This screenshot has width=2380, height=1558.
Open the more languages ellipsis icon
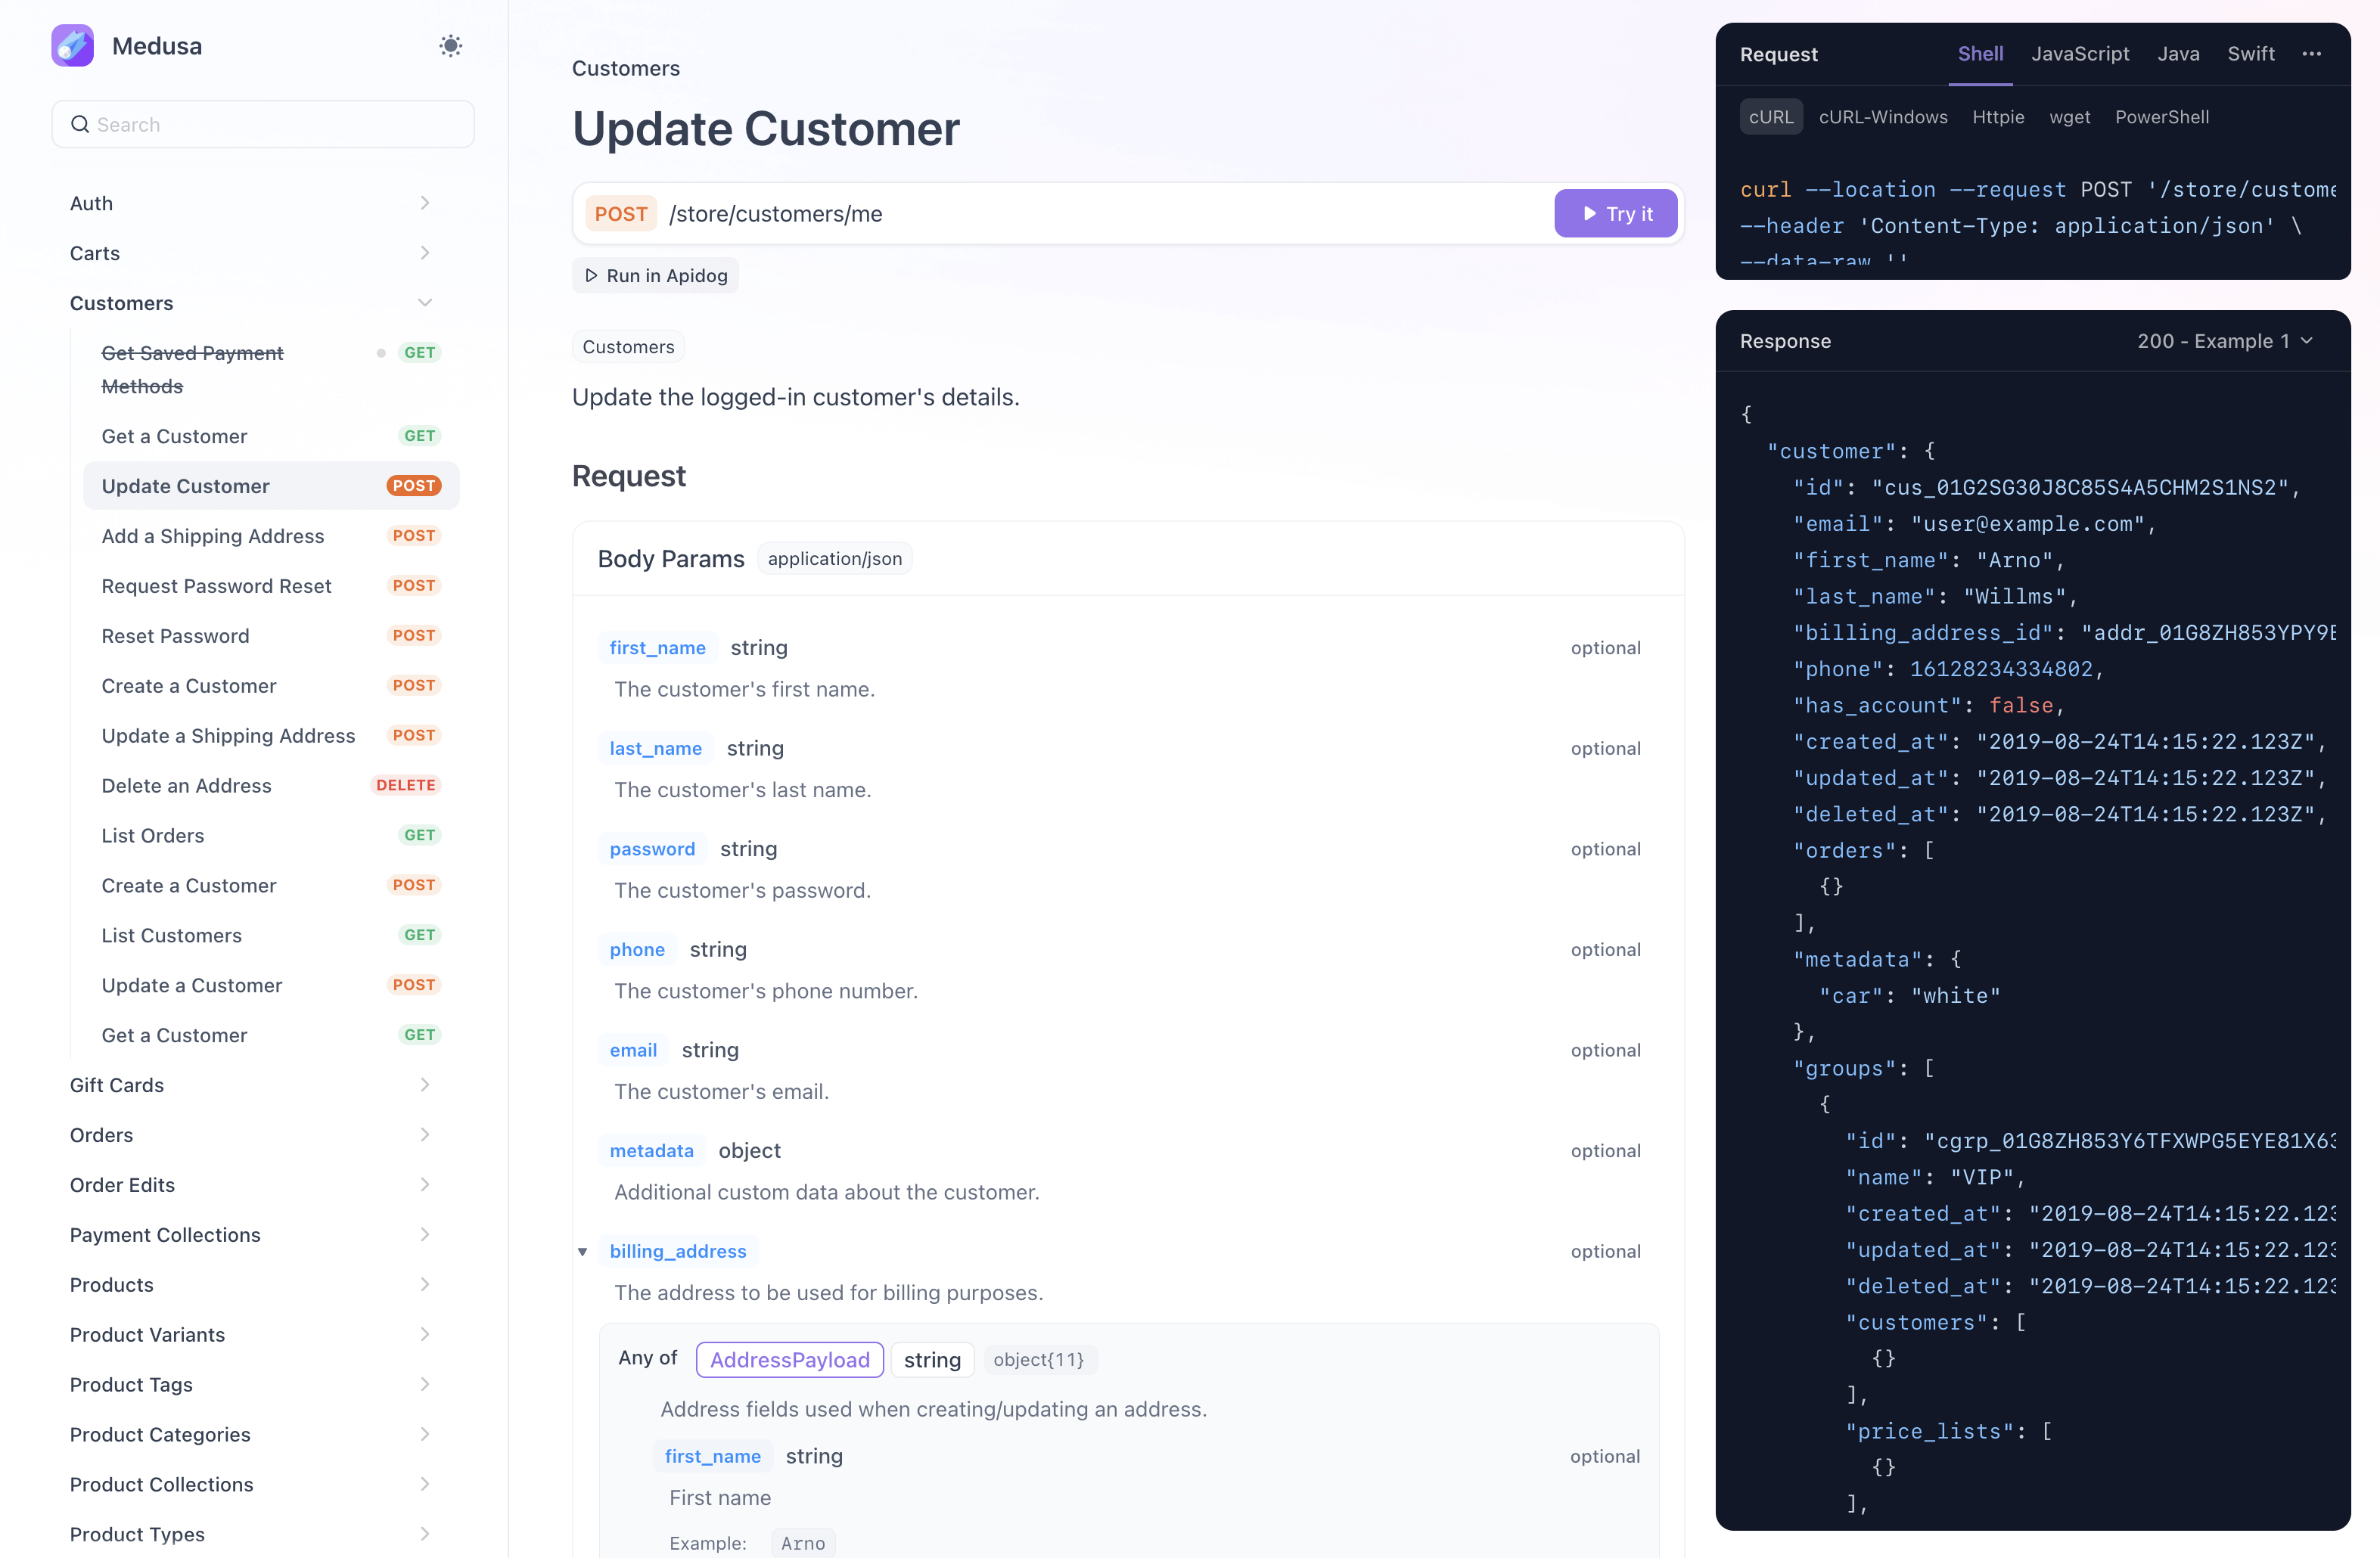(x=2311, y=54)
